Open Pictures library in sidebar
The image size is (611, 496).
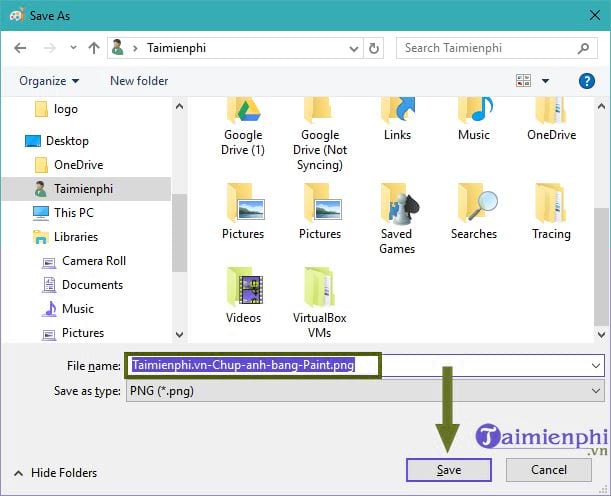[73, 333]
